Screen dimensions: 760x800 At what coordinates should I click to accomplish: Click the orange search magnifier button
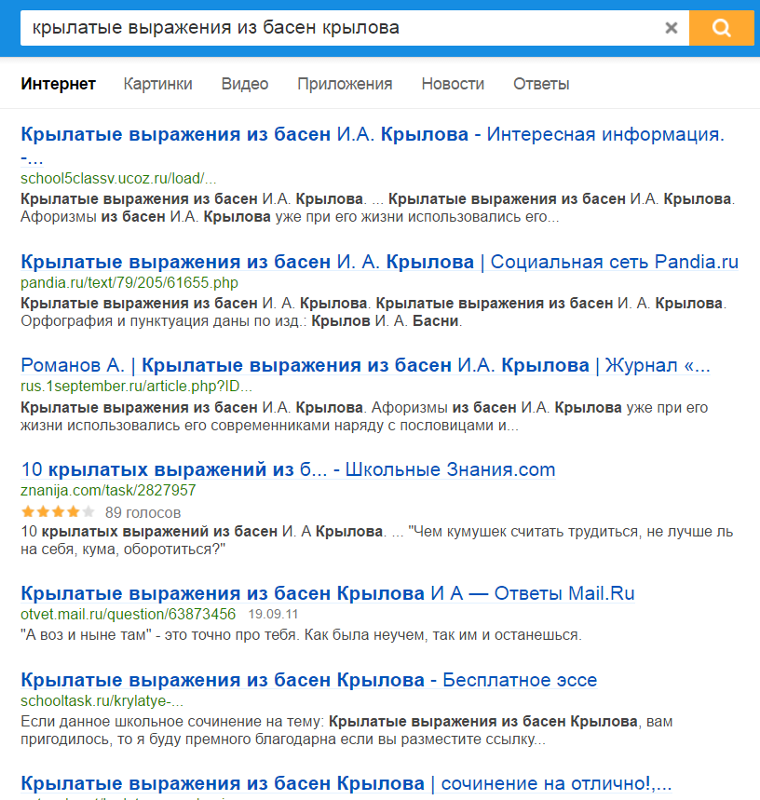(x=720, y=27)
